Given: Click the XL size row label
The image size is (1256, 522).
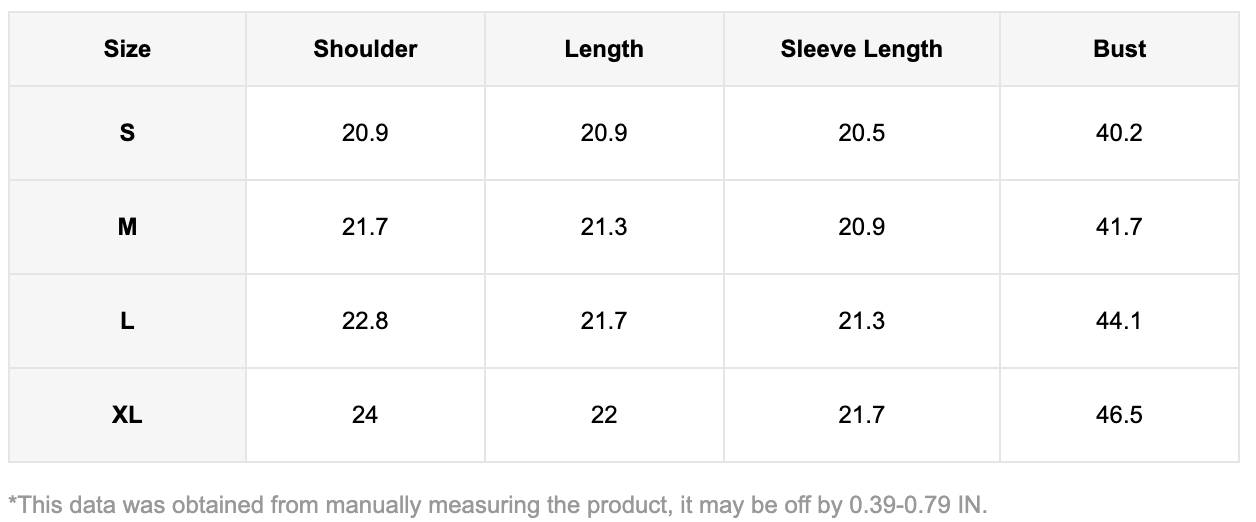Looking at the screenshot, I should point(127,415).
